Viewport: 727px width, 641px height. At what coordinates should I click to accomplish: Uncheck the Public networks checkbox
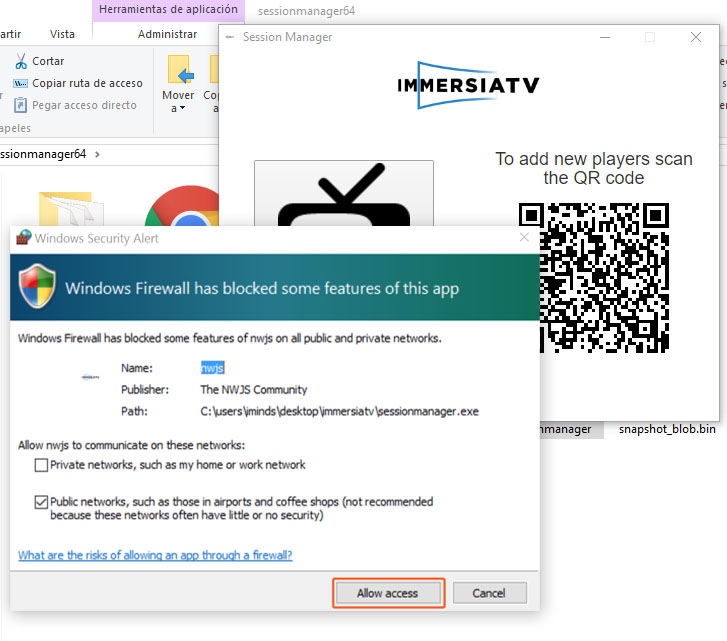click(x=41, y=502)
